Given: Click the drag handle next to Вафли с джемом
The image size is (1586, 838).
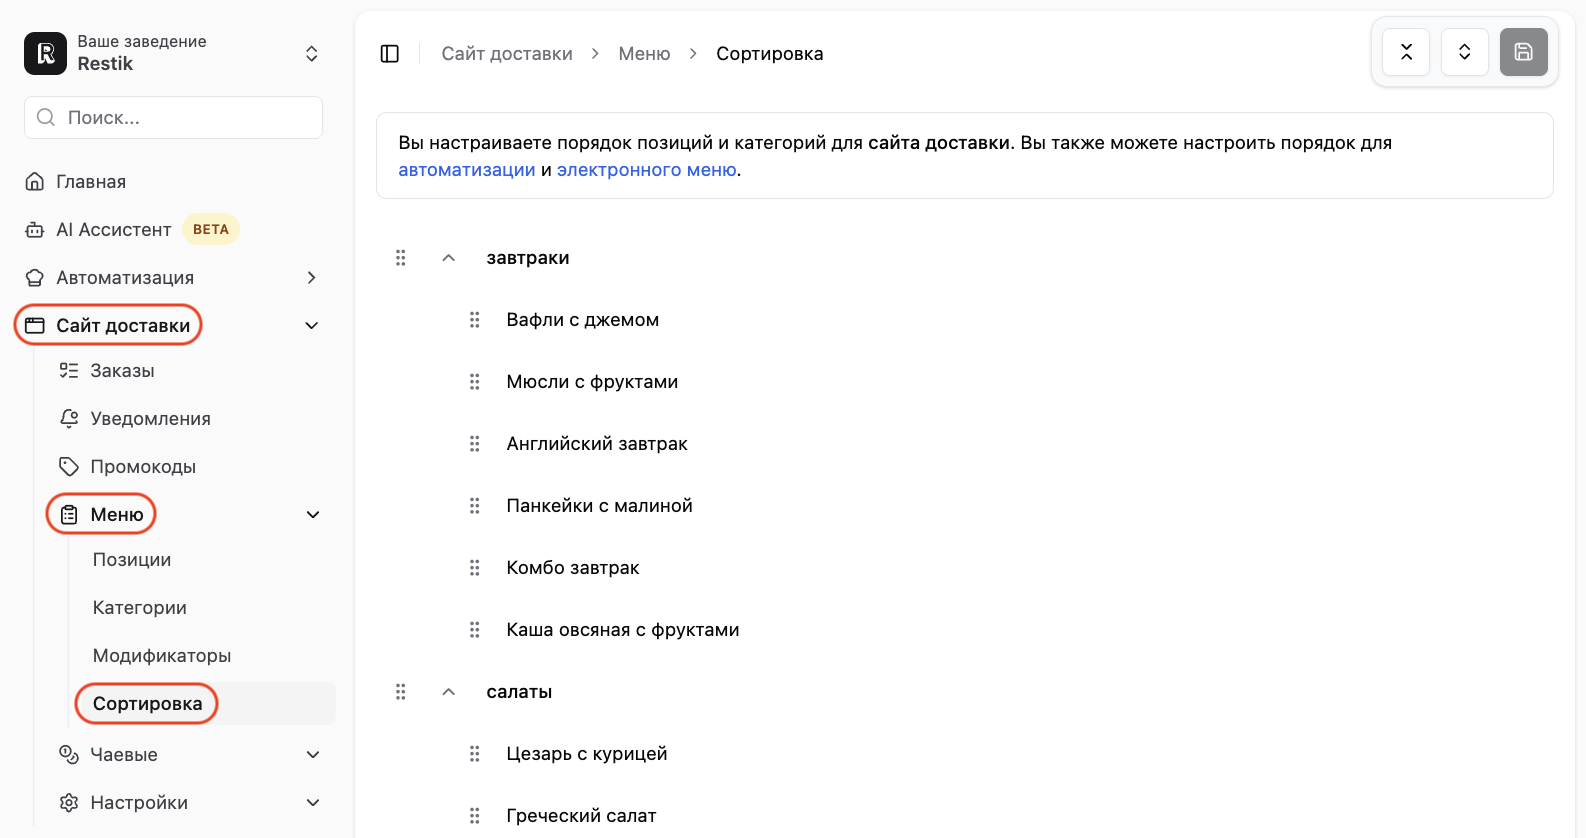Looking at the screenshot, I should click(475, 320).
